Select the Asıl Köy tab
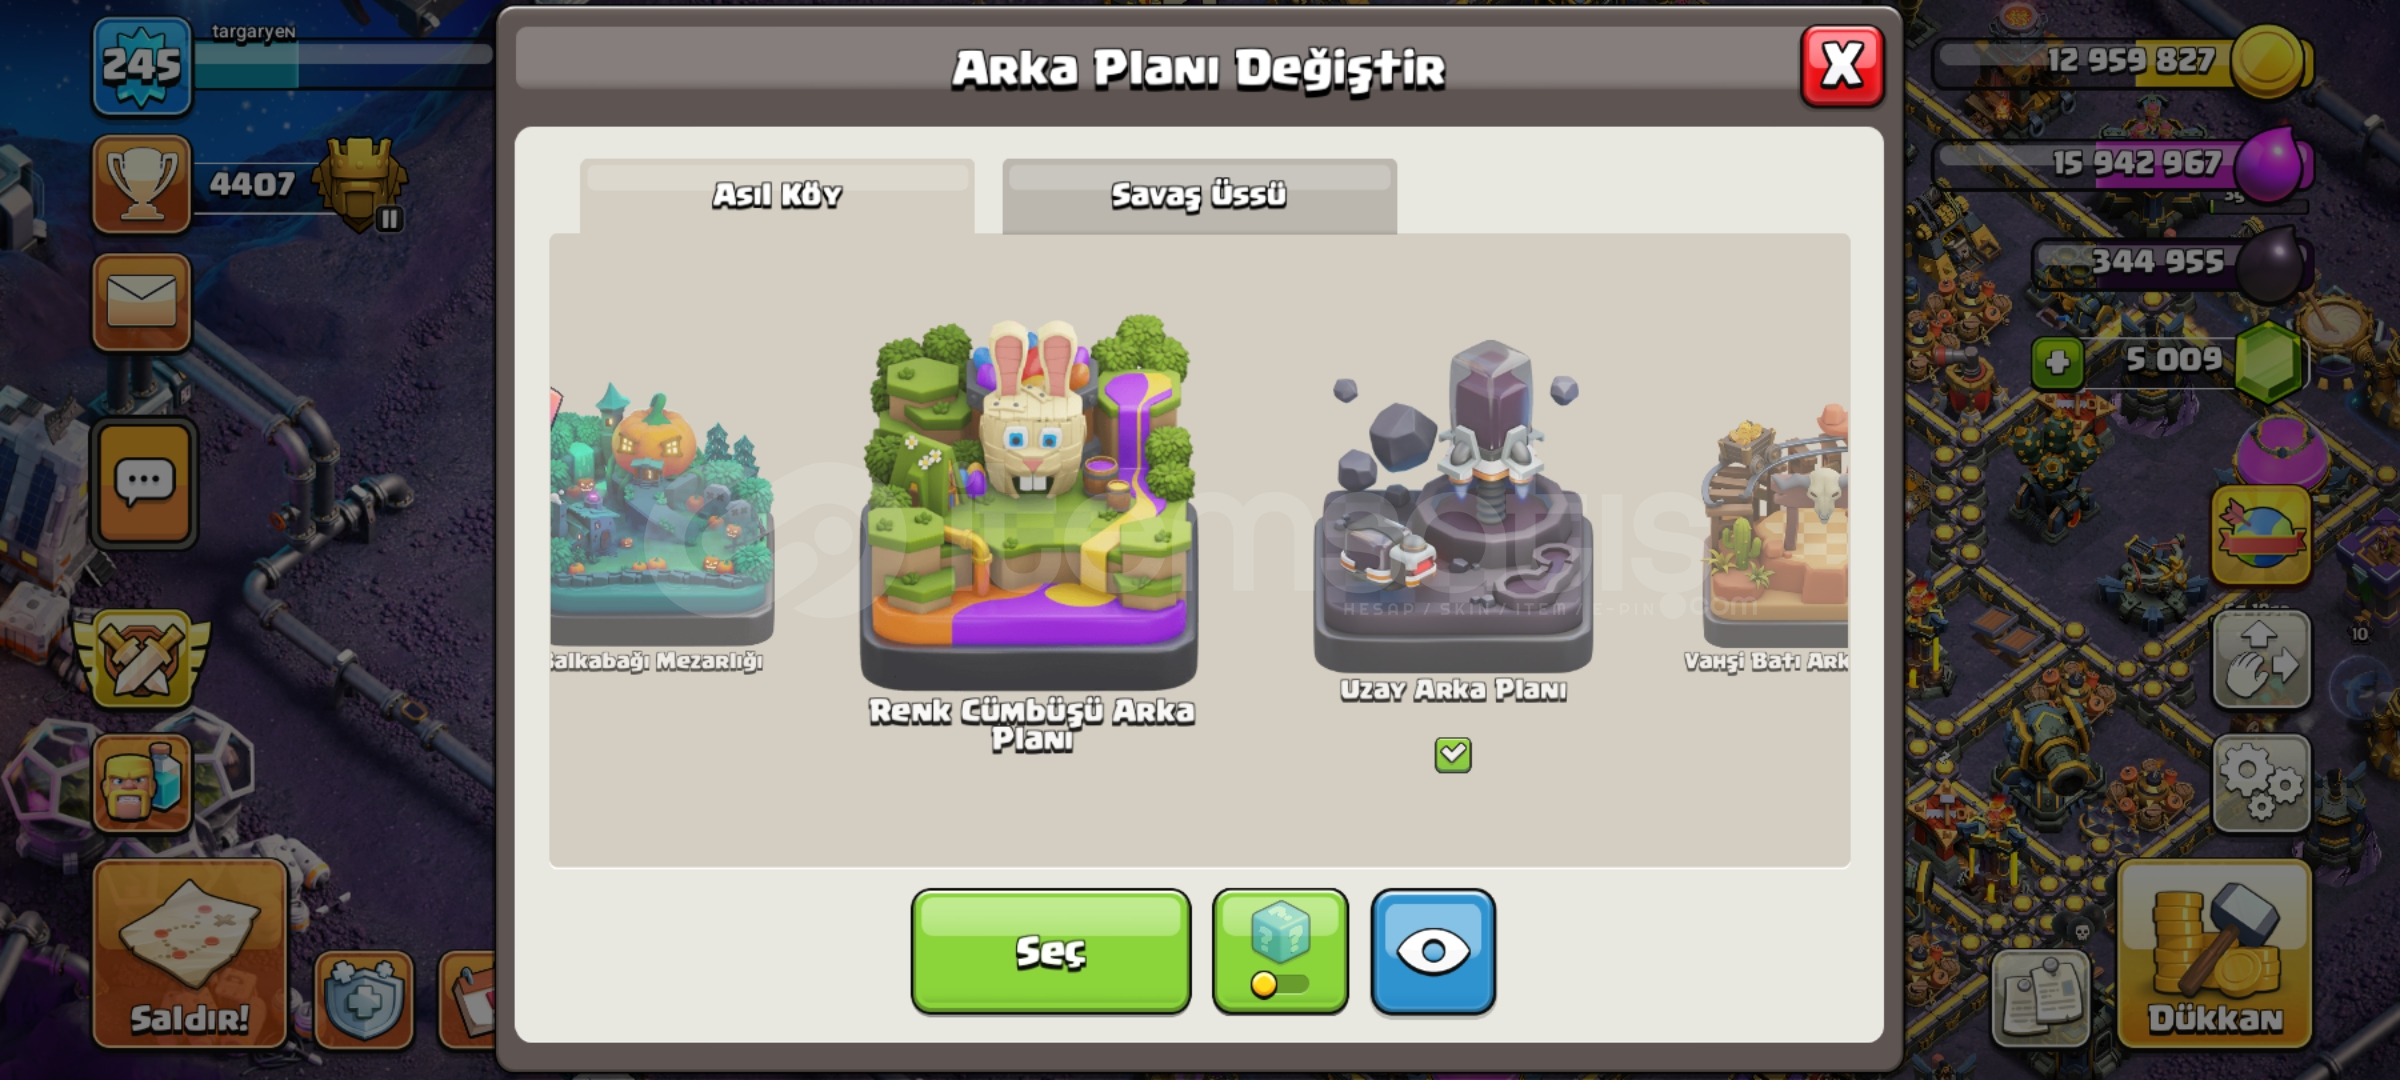2400x1080 pixels. coord(777,196)
